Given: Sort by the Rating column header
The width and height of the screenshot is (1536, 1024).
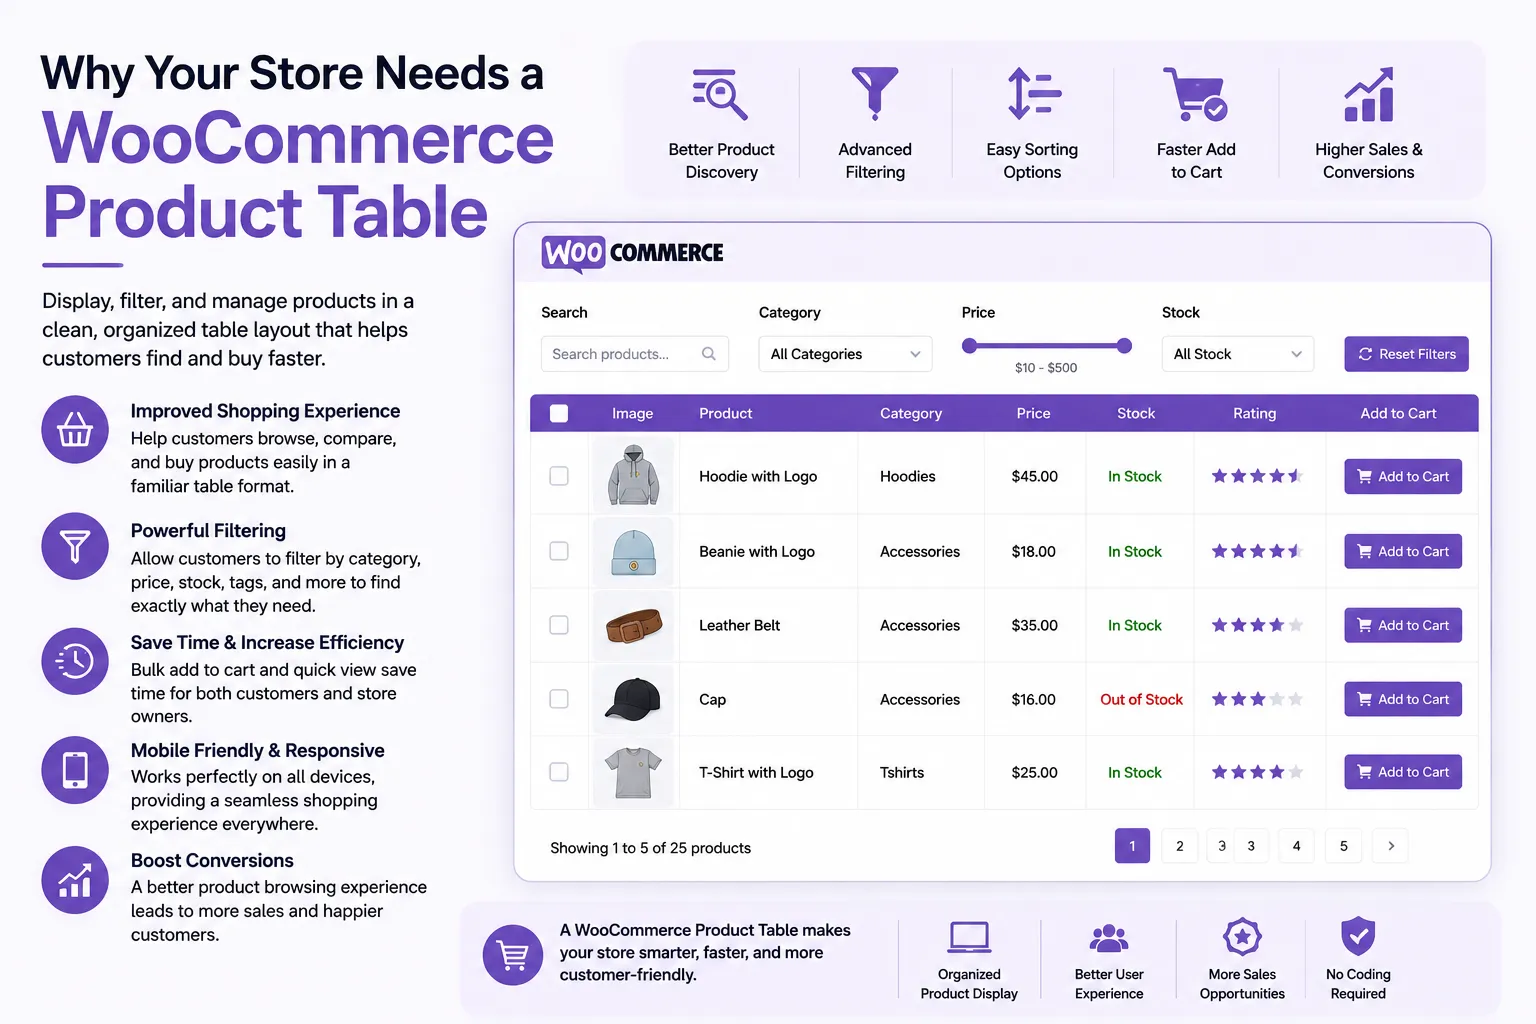Looking at the screenshot, I should (x=1255, y=413).
